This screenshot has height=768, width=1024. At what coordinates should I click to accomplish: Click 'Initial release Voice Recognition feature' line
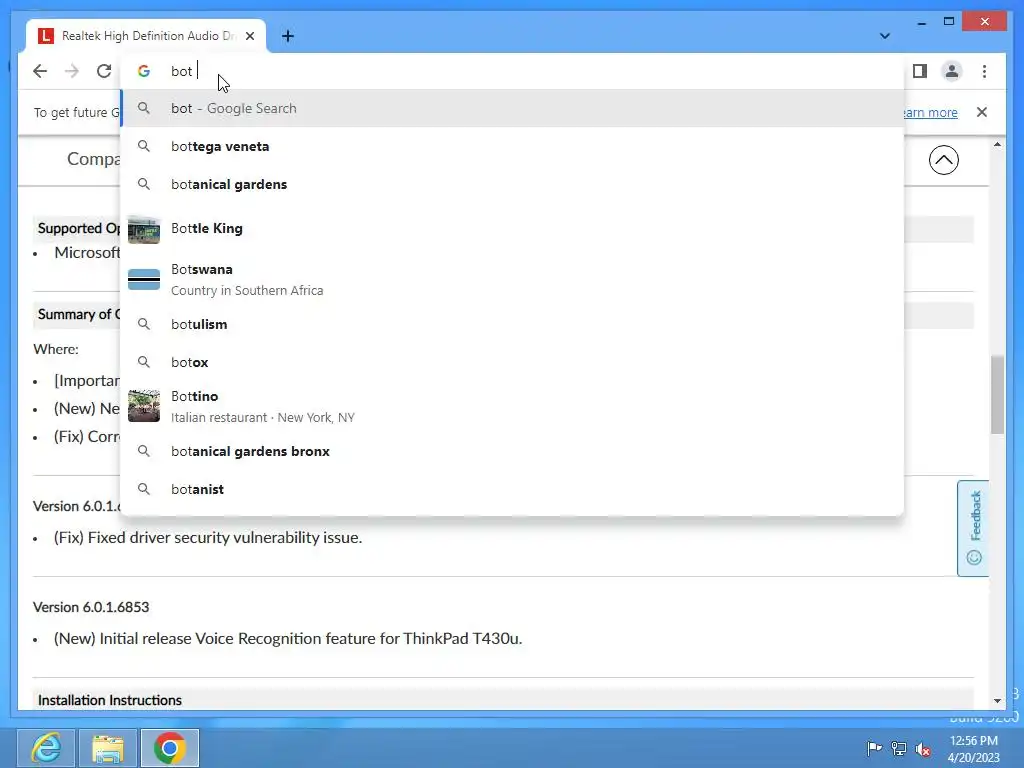[x=288, y=639]
